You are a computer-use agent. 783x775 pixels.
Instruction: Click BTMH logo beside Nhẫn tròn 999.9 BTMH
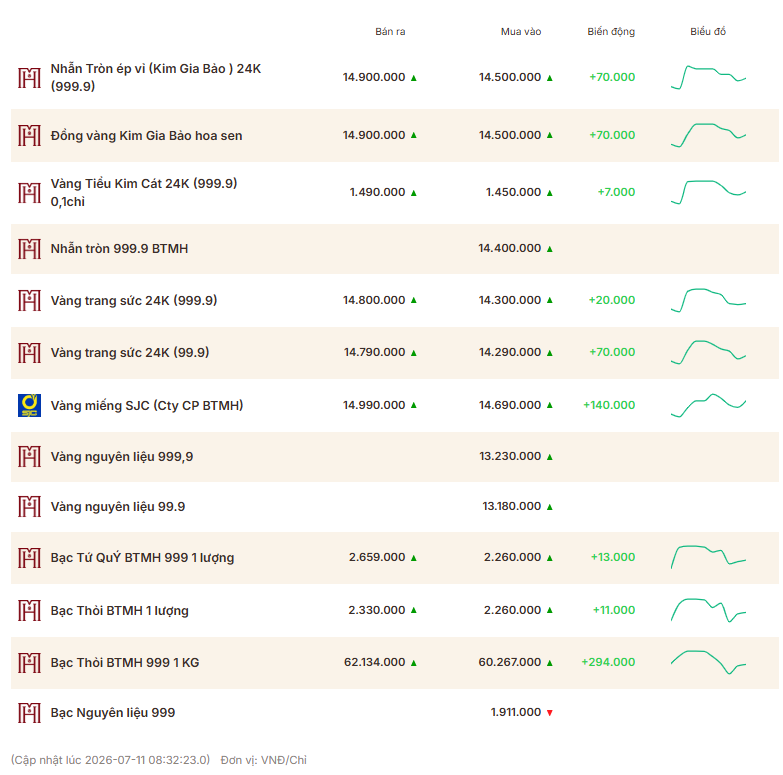coord(29,249)
